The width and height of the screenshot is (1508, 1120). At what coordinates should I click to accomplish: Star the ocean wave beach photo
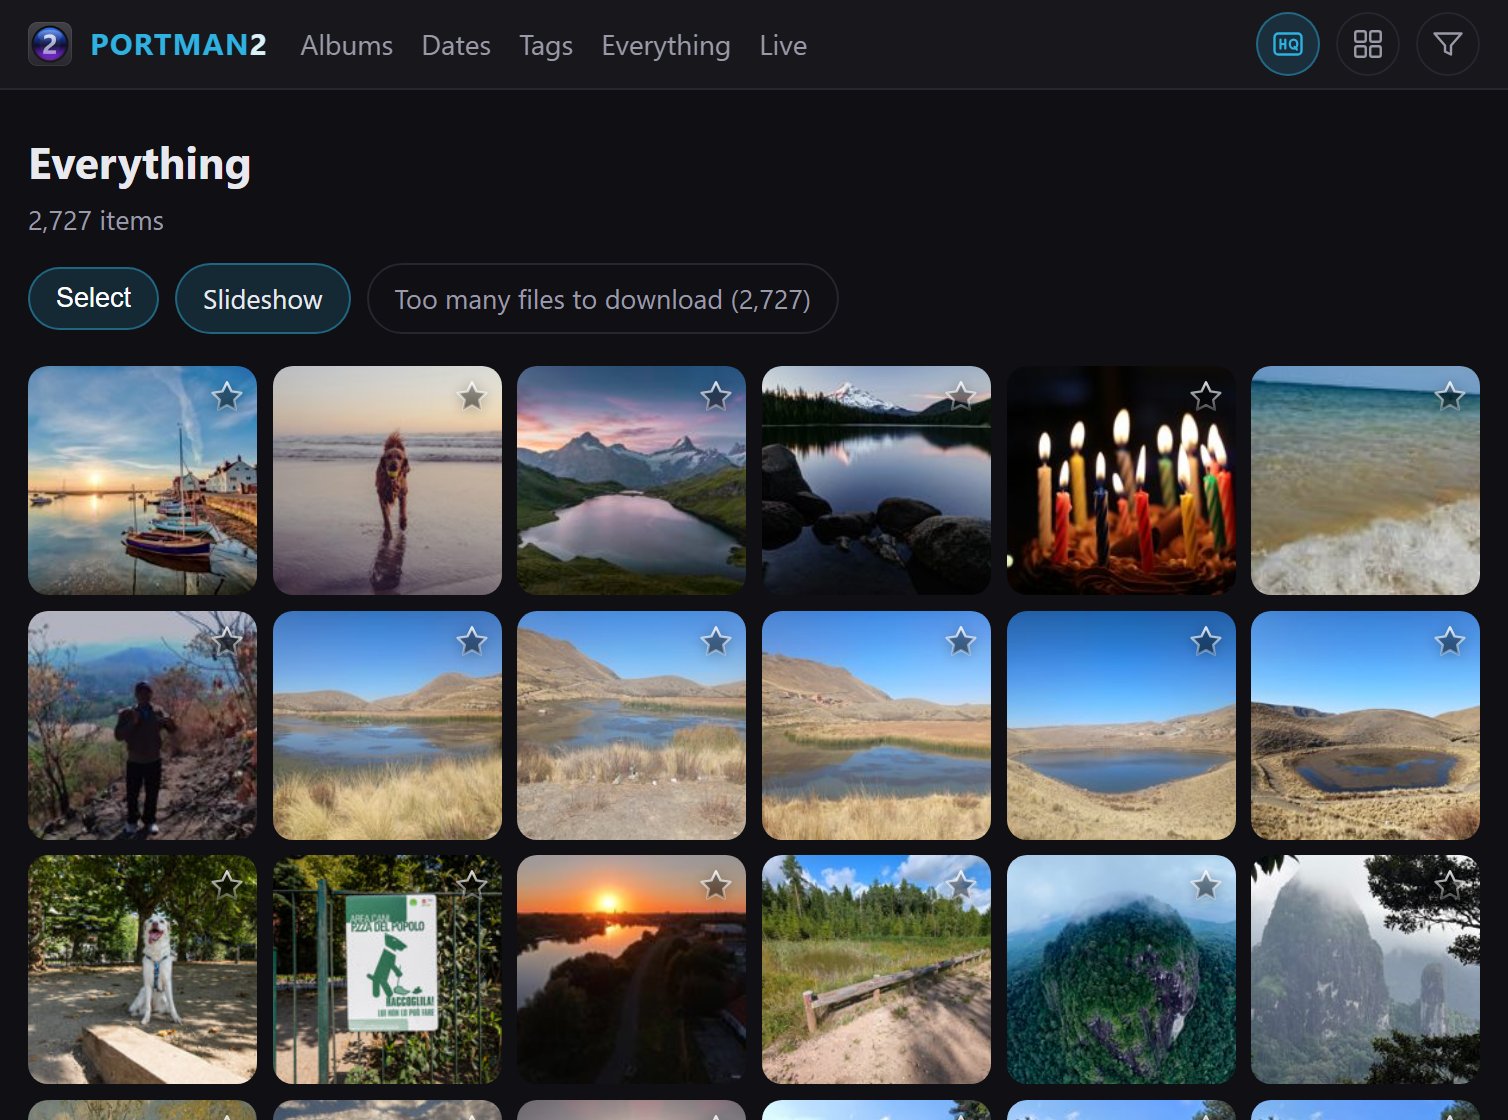pos(1450,396)
